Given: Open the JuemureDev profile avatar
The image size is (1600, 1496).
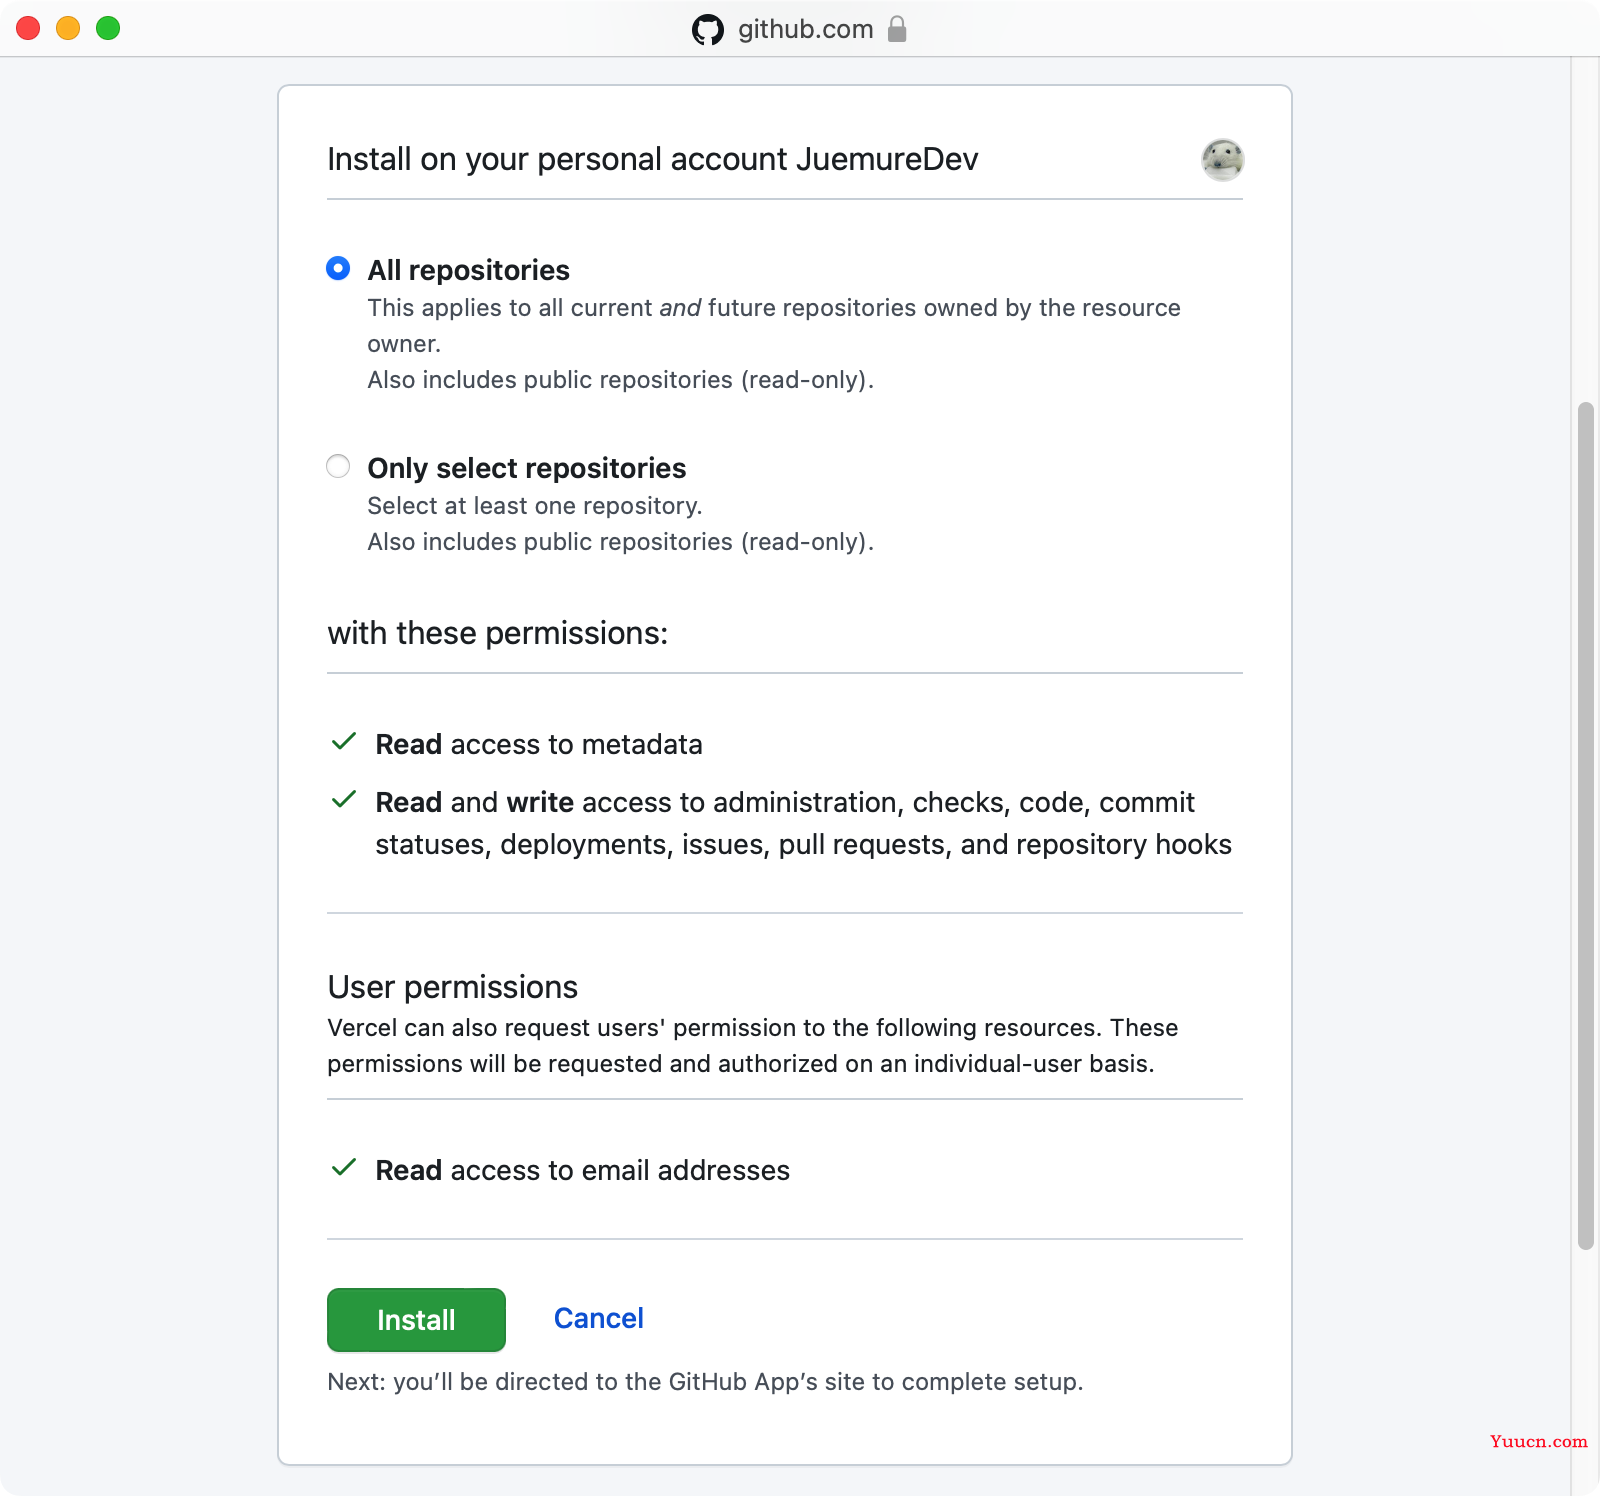Looking at the screenshot, I should pyautogui.click(x=1222, y=159).
